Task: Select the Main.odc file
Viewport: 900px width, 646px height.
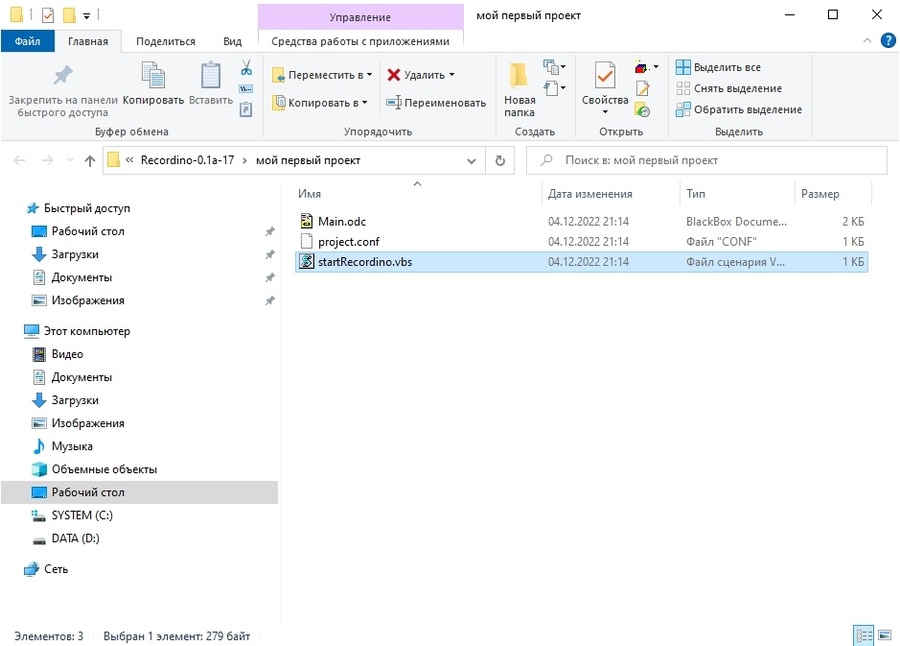Action: (343, 221)
